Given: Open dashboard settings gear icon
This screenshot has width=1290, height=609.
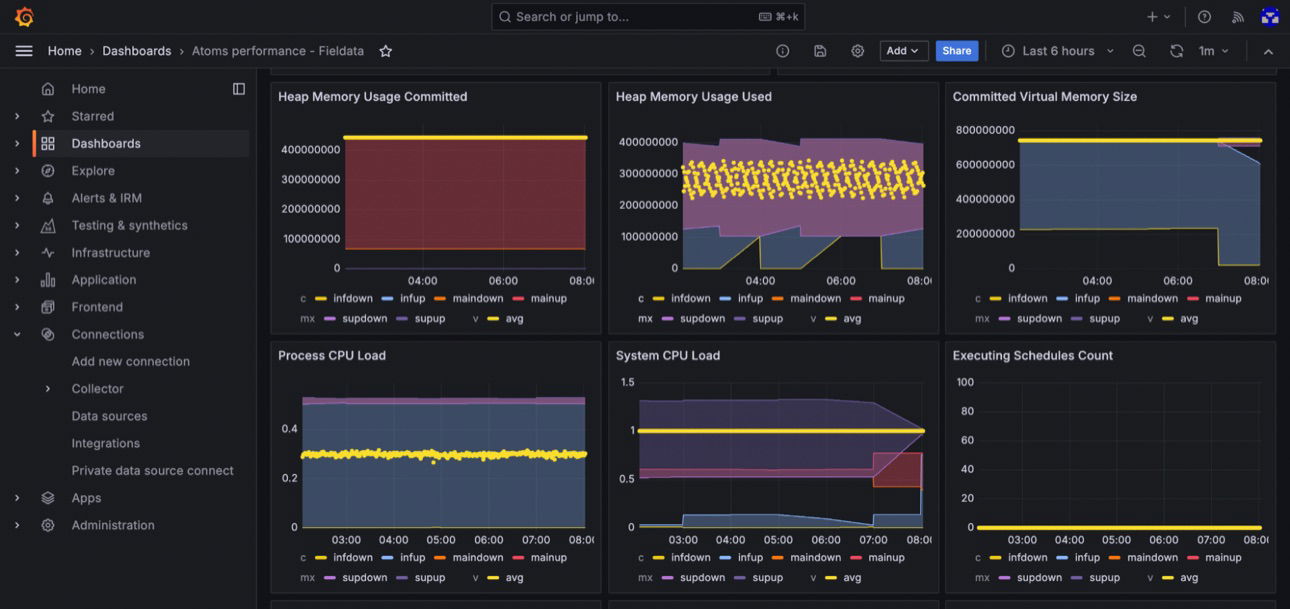Looking at the screenshot, I should click(x=858, y=51).
